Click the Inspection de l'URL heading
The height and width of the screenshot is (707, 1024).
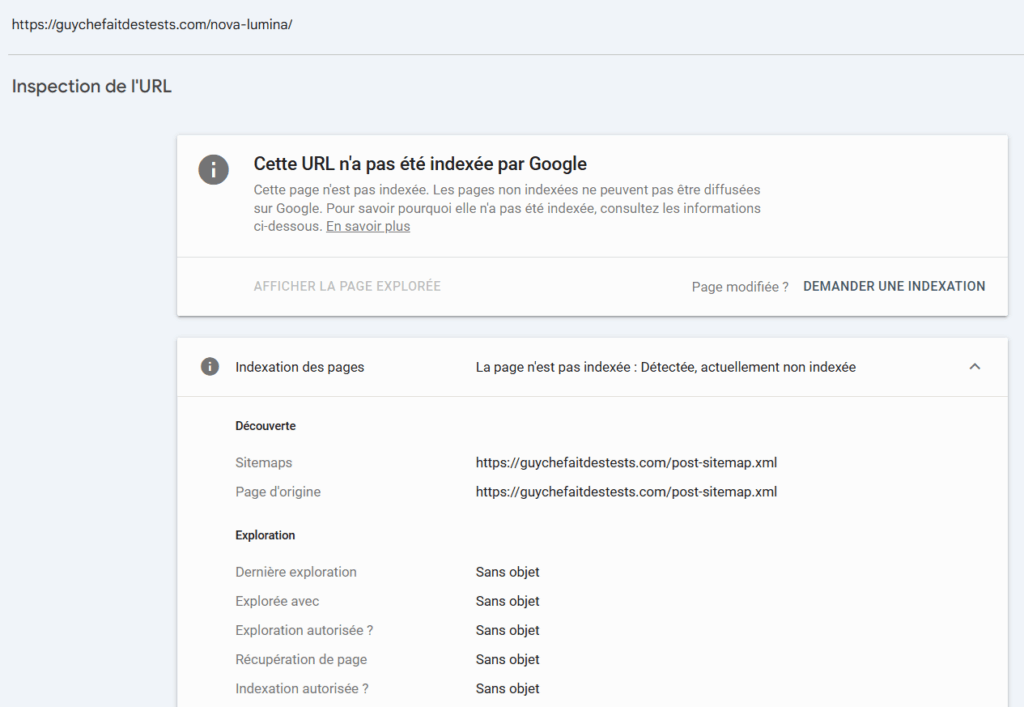[x=92, y=87]
